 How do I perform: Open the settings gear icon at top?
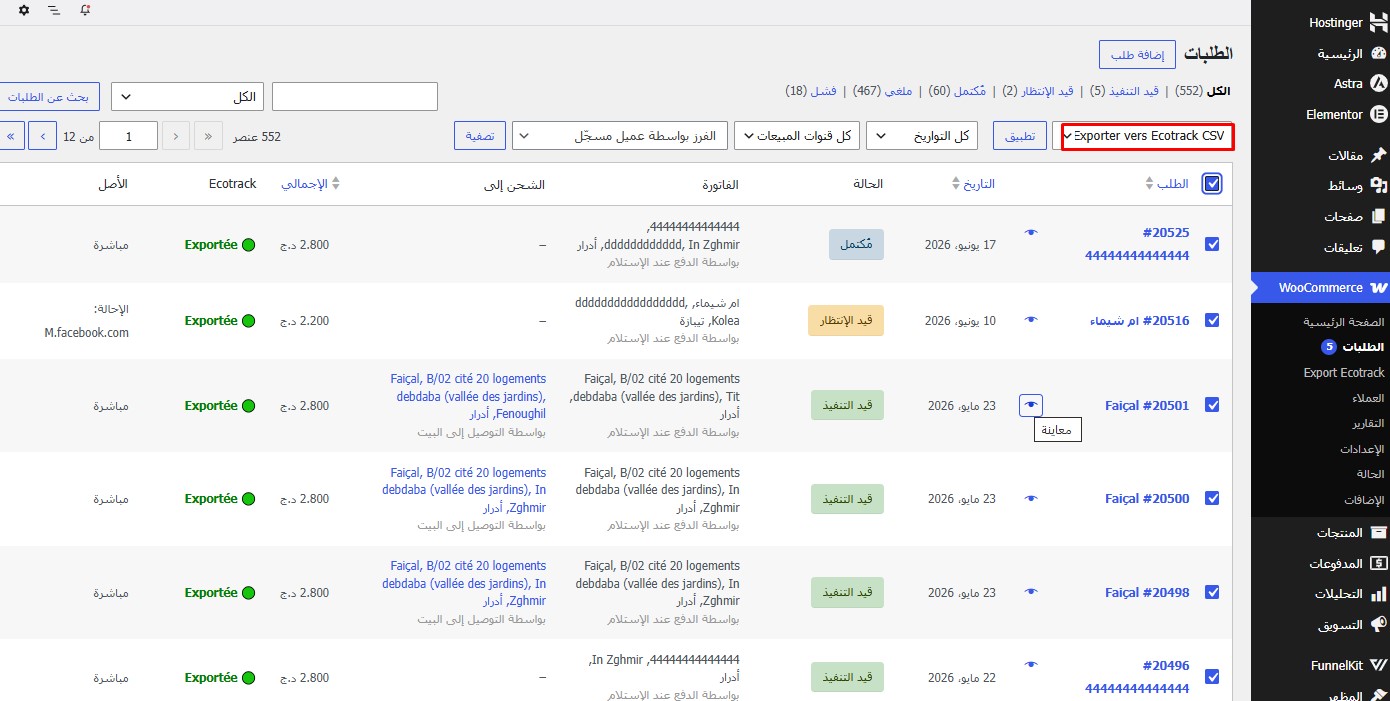pyautogui.click(x=24, y=10)
